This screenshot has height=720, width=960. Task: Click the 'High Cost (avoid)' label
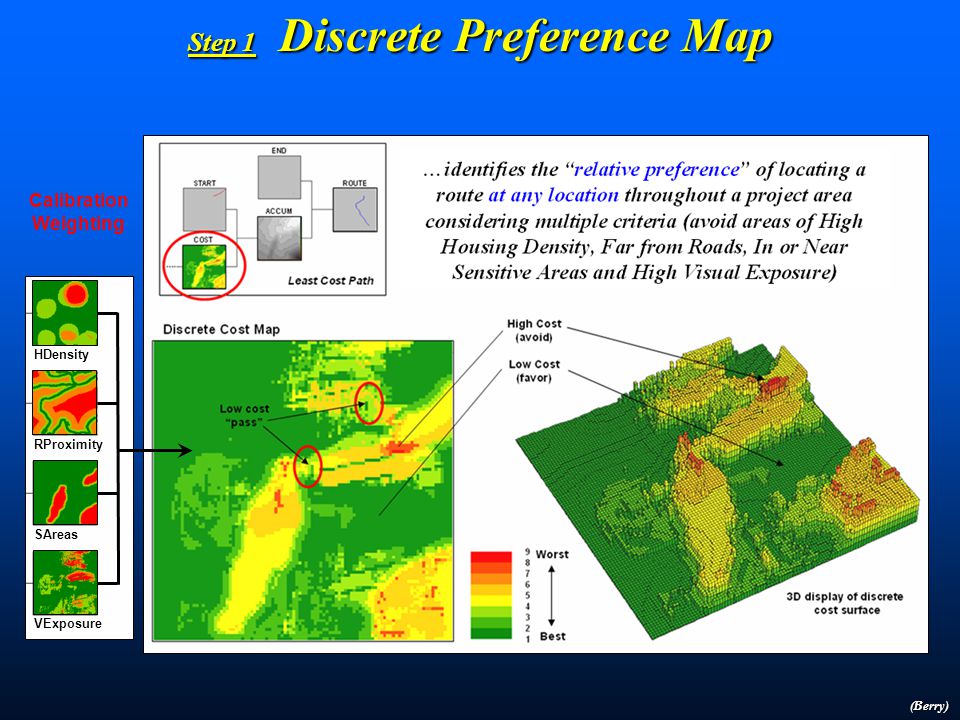[534, 331]
